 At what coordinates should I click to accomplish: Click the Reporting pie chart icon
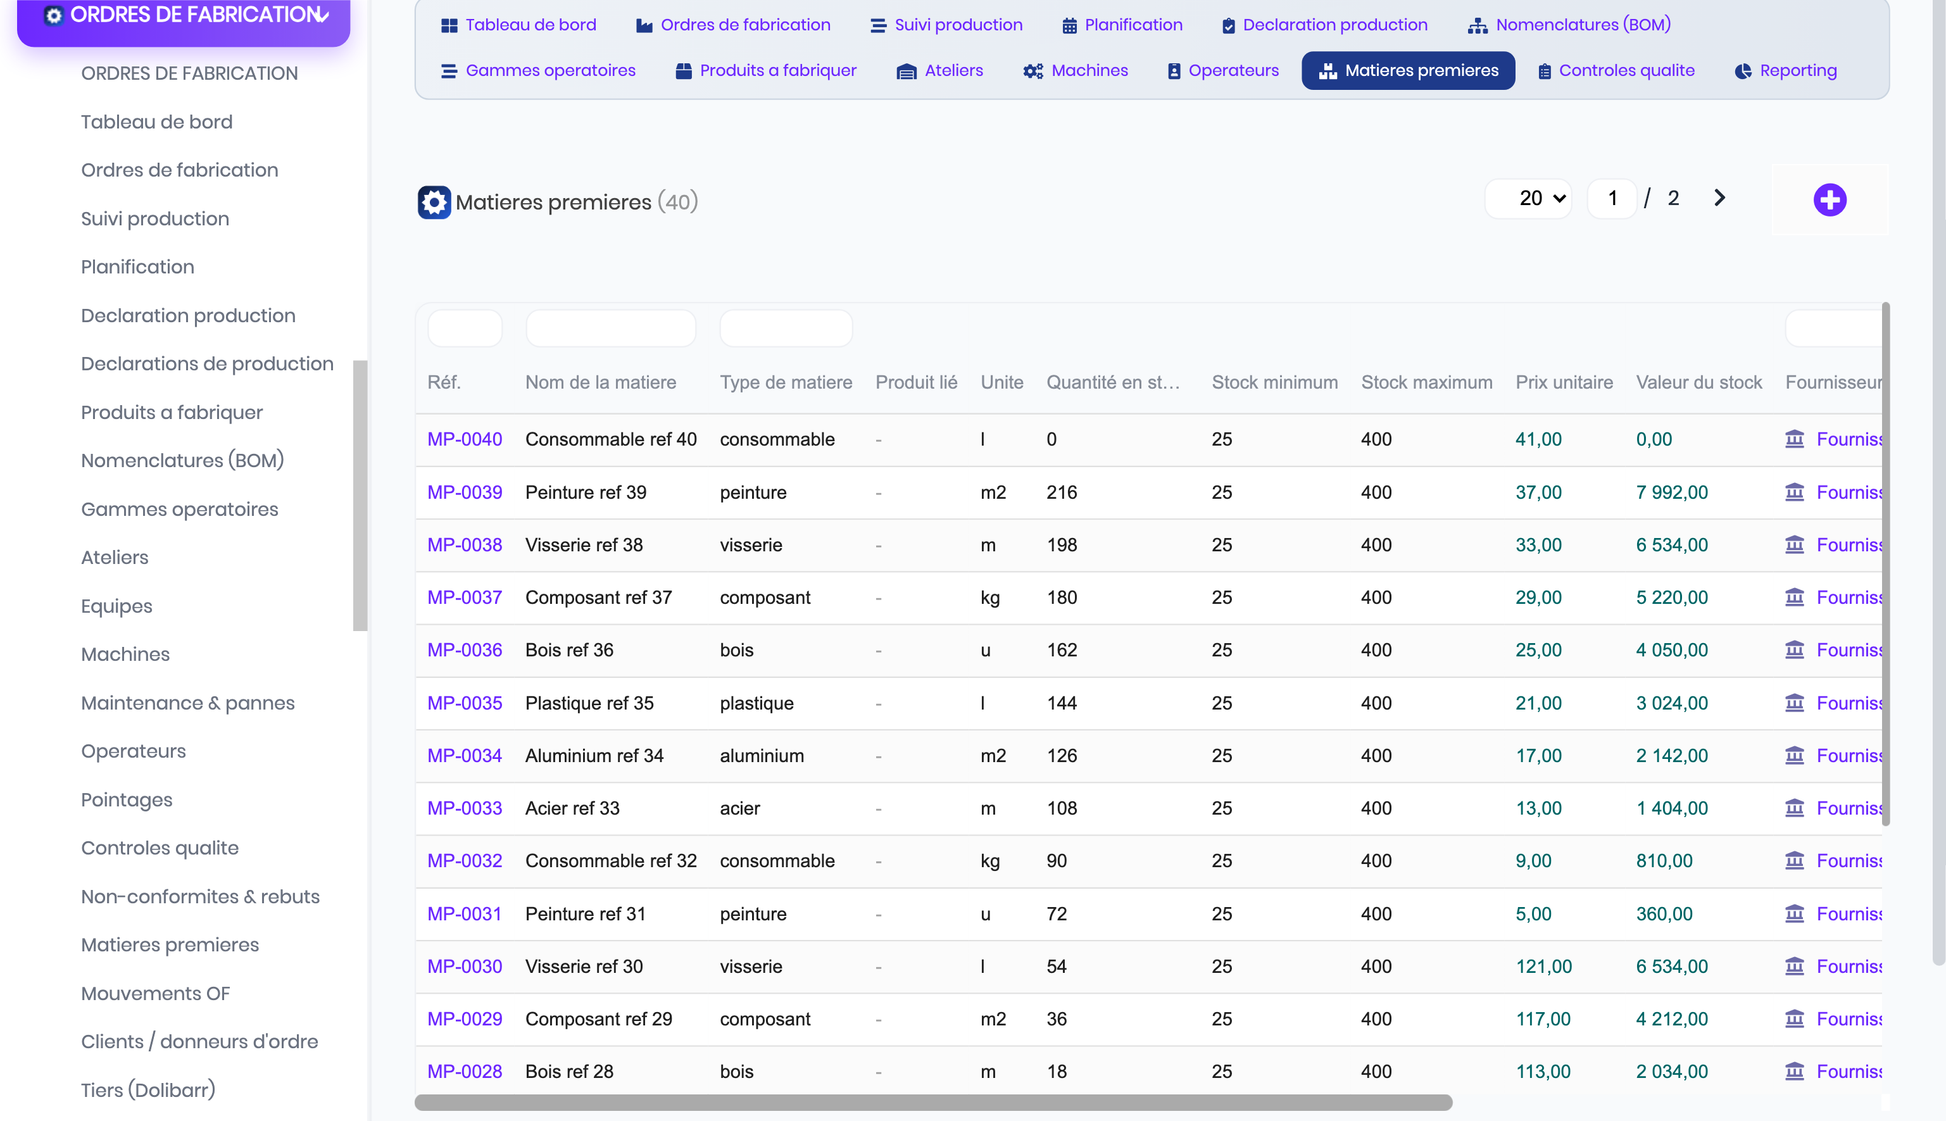1743,71
